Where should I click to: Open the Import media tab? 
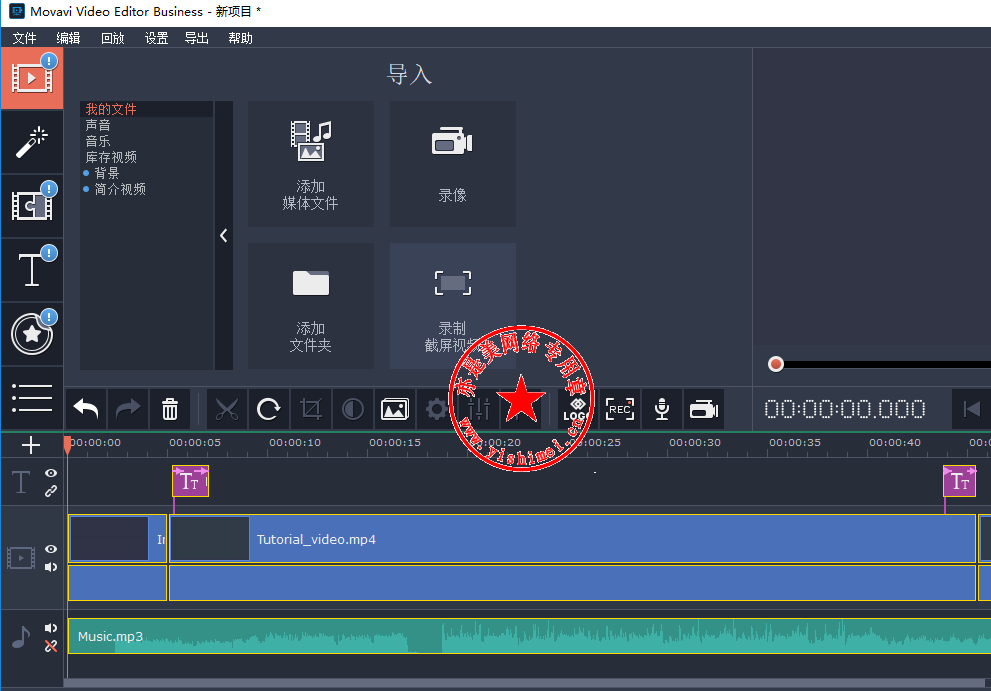click(32, 78)
